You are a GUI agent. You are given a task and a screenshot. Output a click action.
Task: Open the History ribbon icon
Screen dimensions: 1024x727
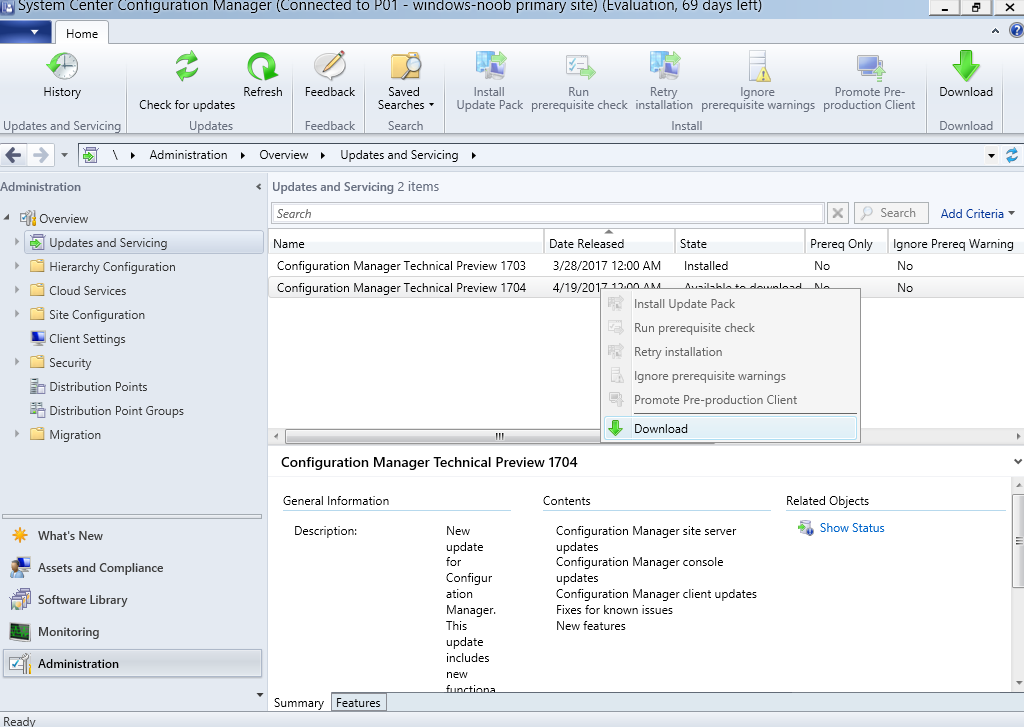click(62, 75)
